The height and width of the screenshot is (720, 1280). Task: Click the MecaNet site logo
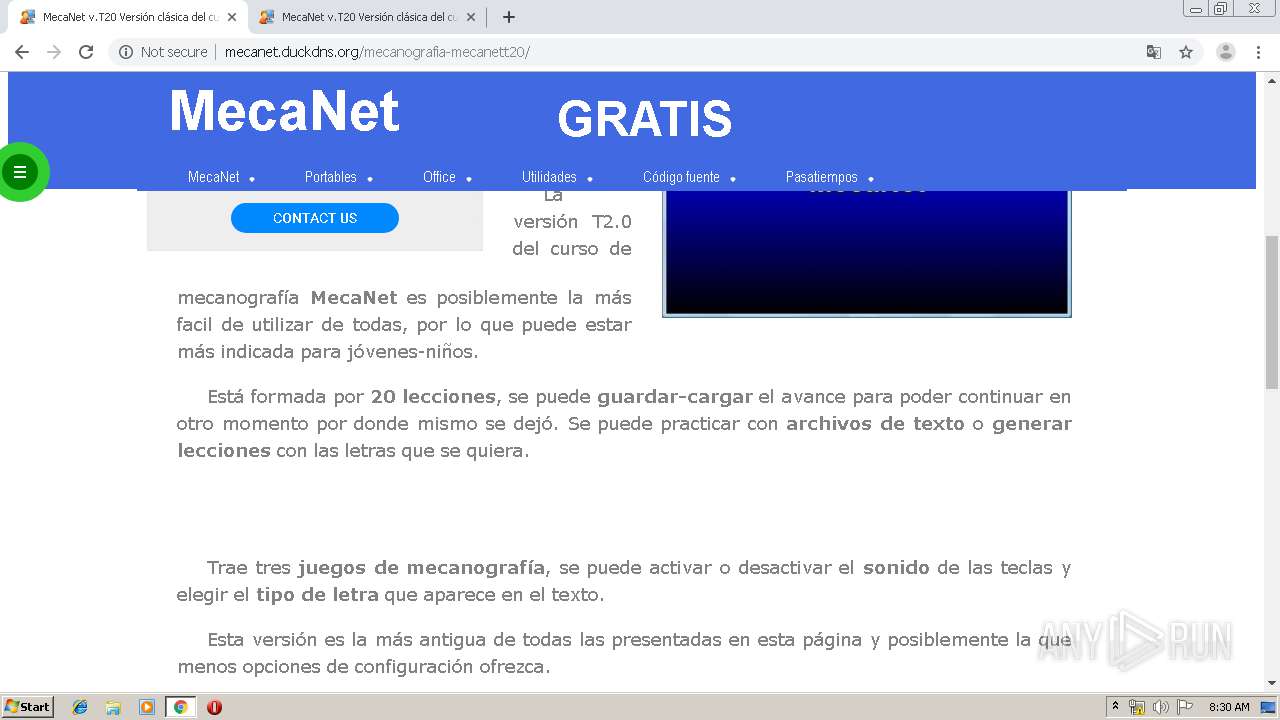pyautogui.click(x=285, y=111)
